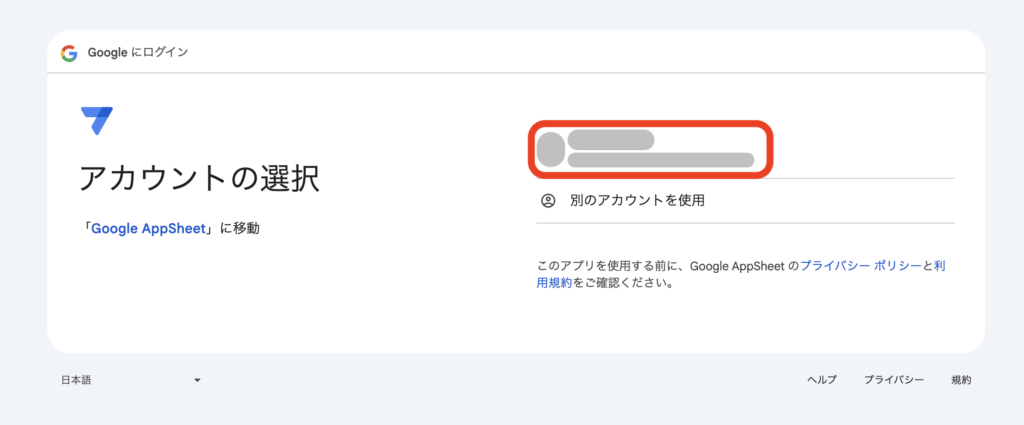Click the Google logo in the header
Image resolution: width=1024 pixels, height=425 pixels.
point(69,53)
